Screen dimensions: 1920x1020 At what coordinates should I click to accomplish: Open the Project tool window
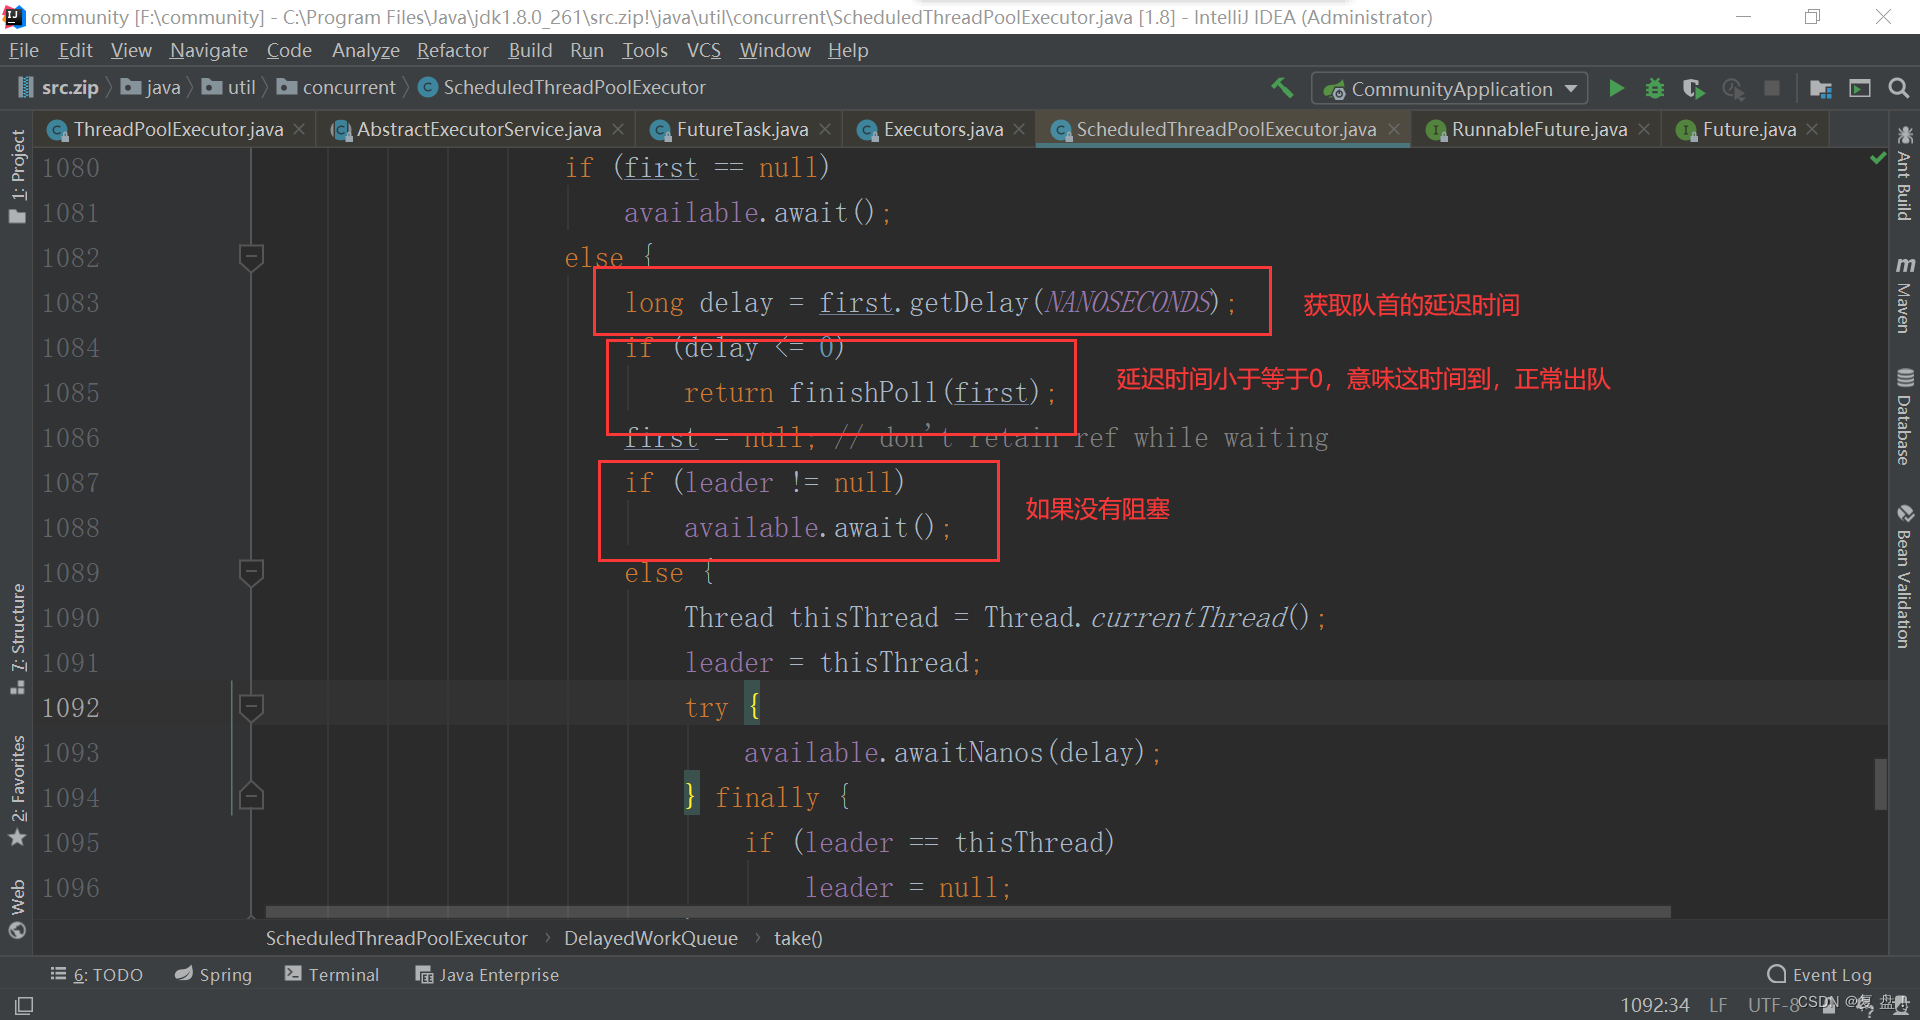[x=17, y=176]
